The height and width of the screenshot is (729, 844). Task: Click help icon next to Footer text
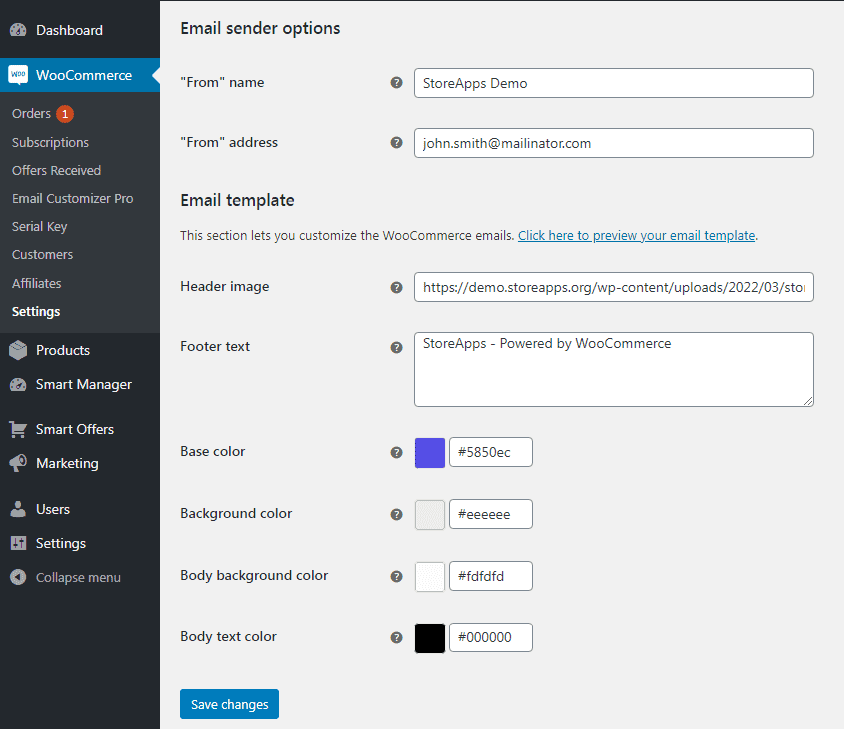(396, 347)
